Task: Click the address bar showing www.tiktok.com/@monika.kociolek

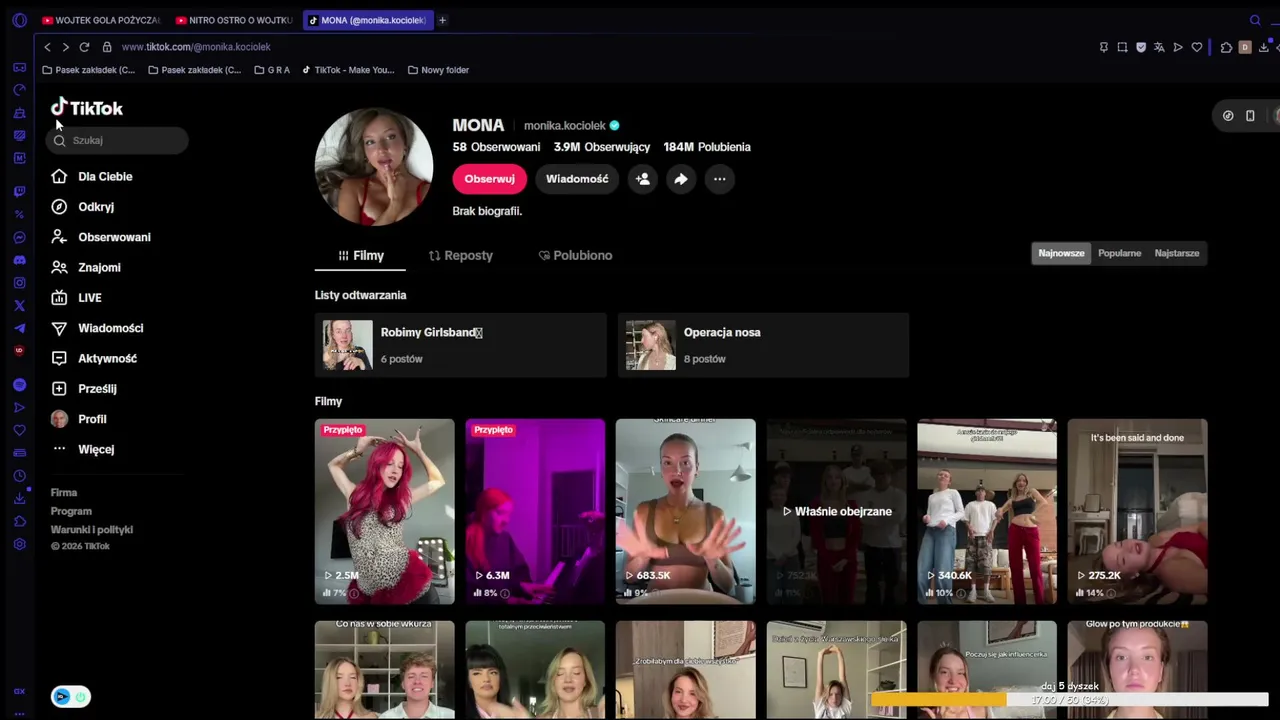Action: pos(196,47)
